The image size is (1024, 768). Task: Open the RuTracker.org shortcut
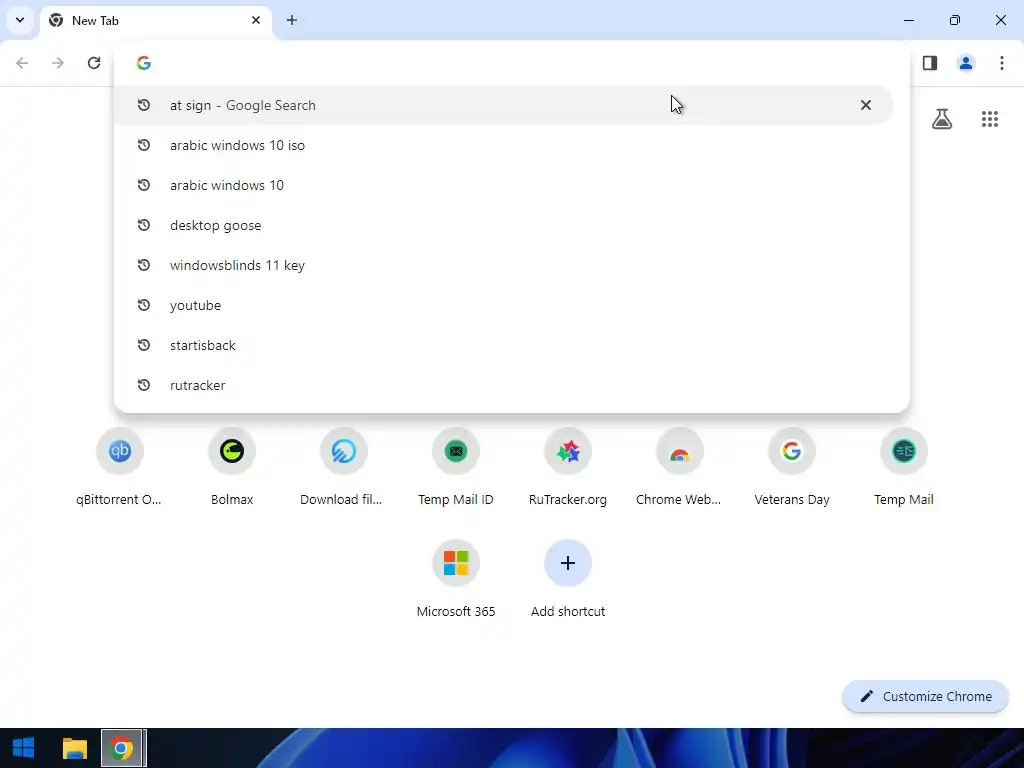click(x=568, y=467)
